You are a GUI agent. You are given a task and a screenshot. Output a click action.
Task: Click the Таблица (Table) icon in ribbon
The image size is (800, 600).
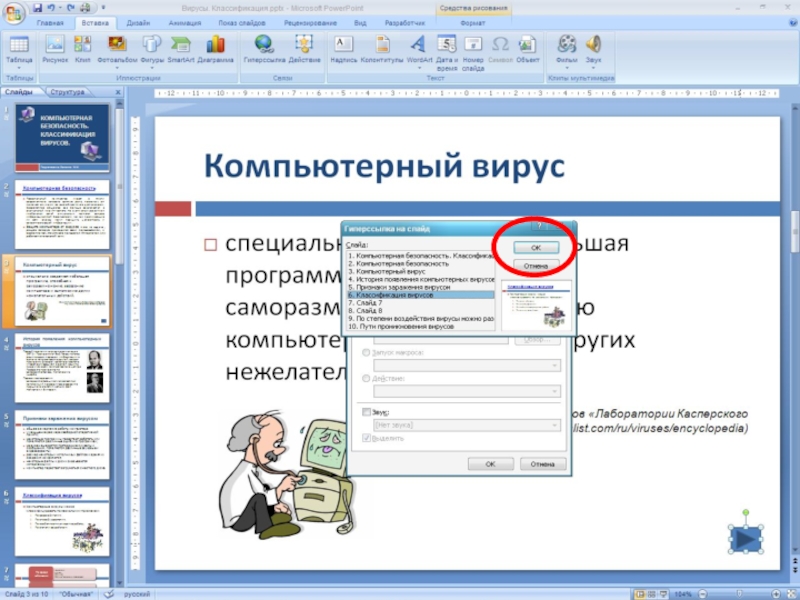[x=19, y=45]
